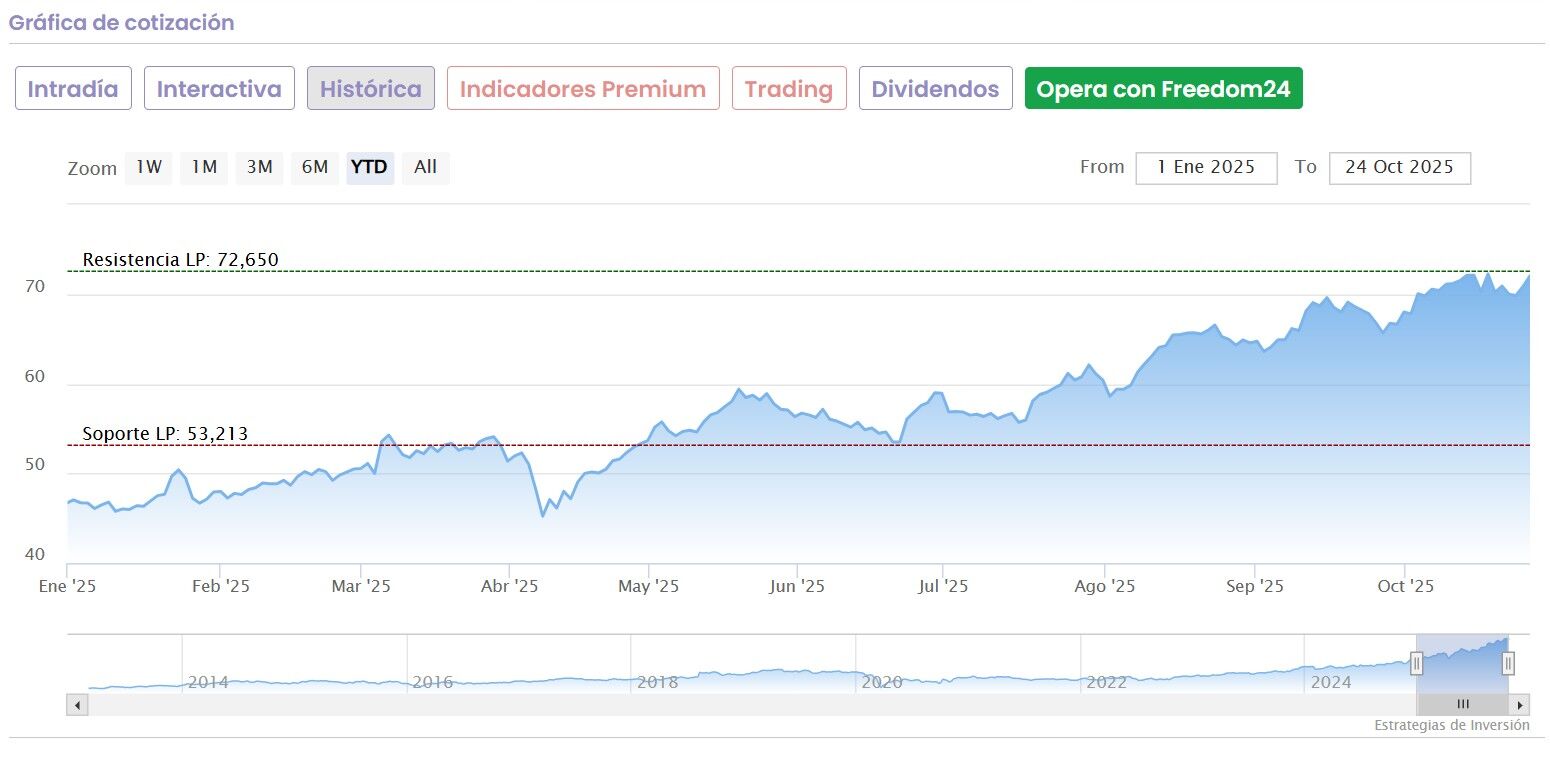Click the horizontal scrollbar thumb grip

tap(1463, 705)
